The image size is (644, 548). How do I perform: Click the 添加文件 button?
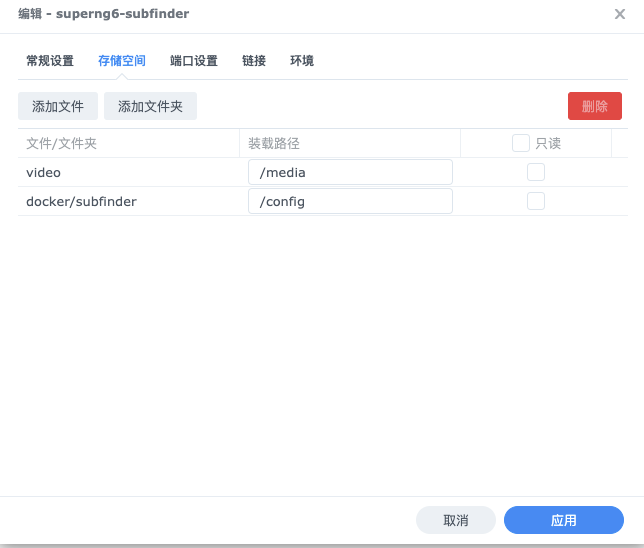[x=58, y=106]
